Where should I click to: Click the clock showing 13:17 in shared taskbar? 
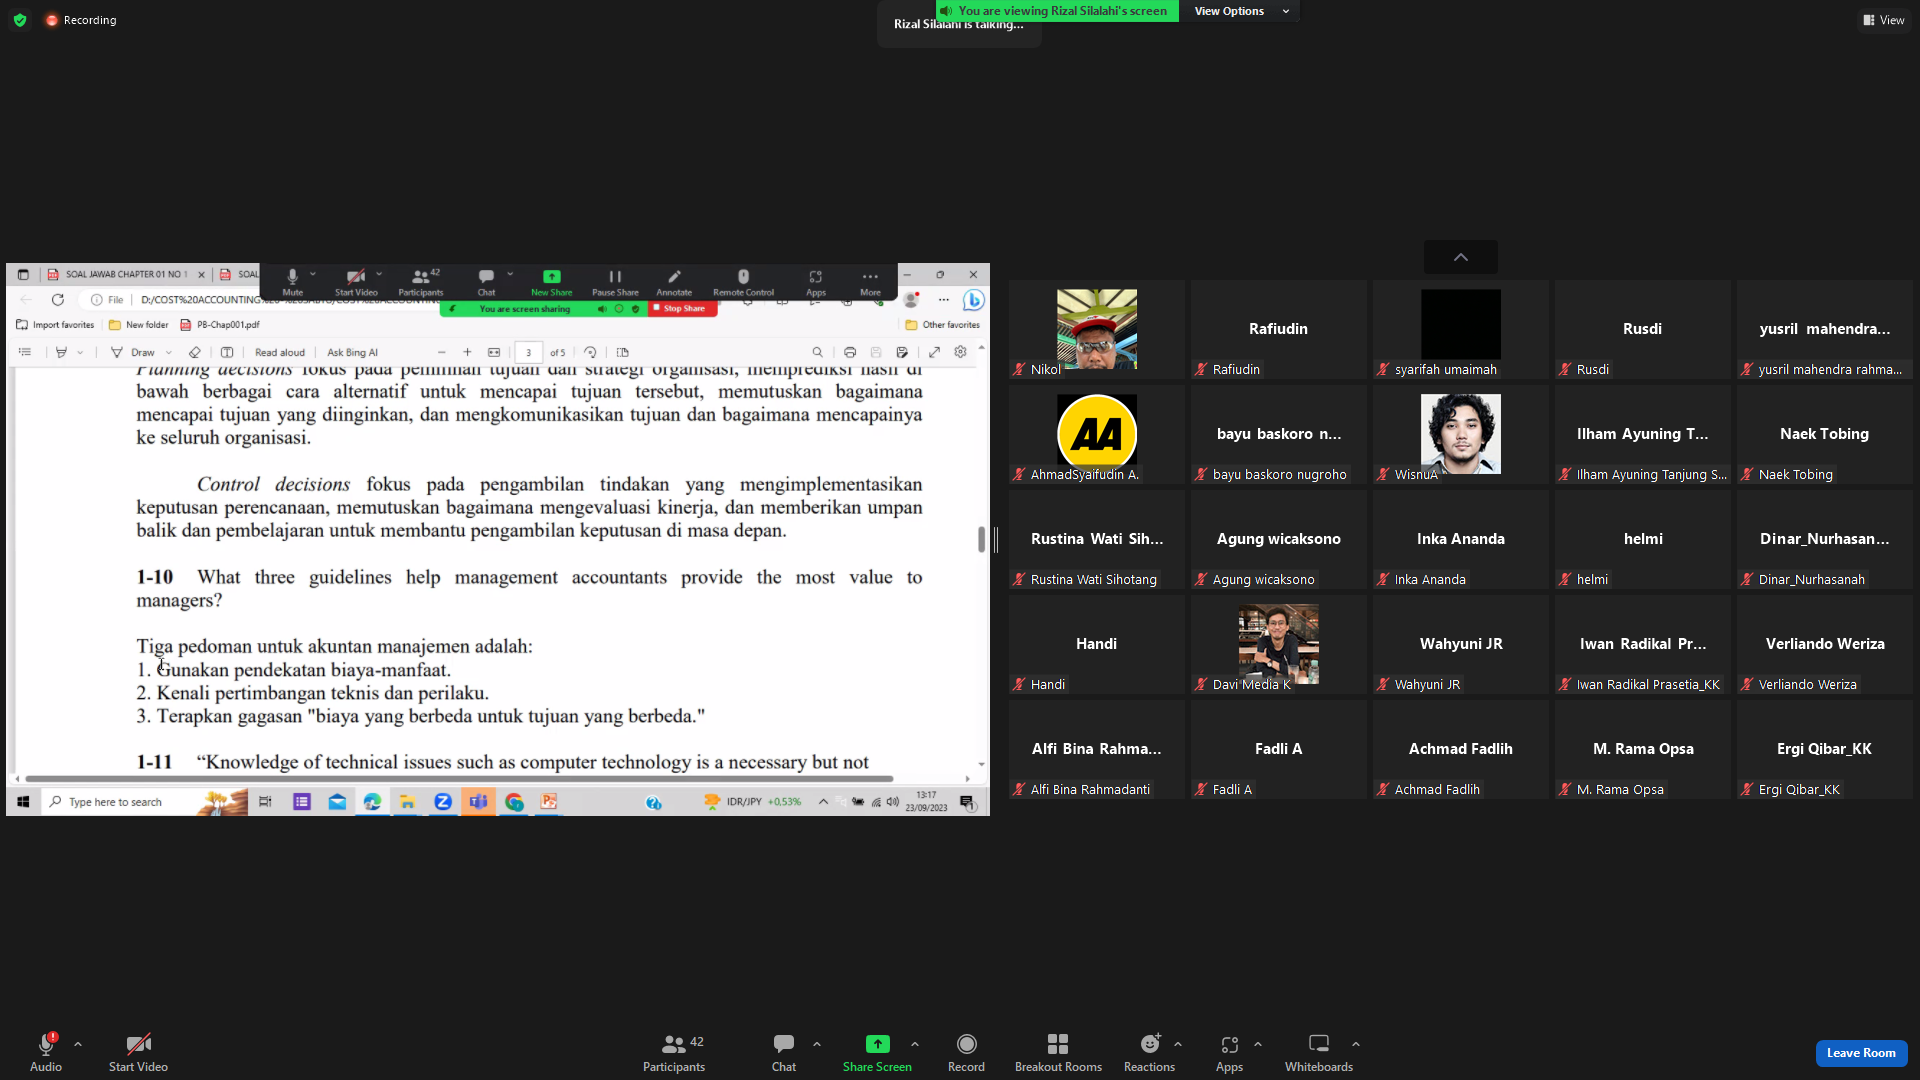click(926, 802)
